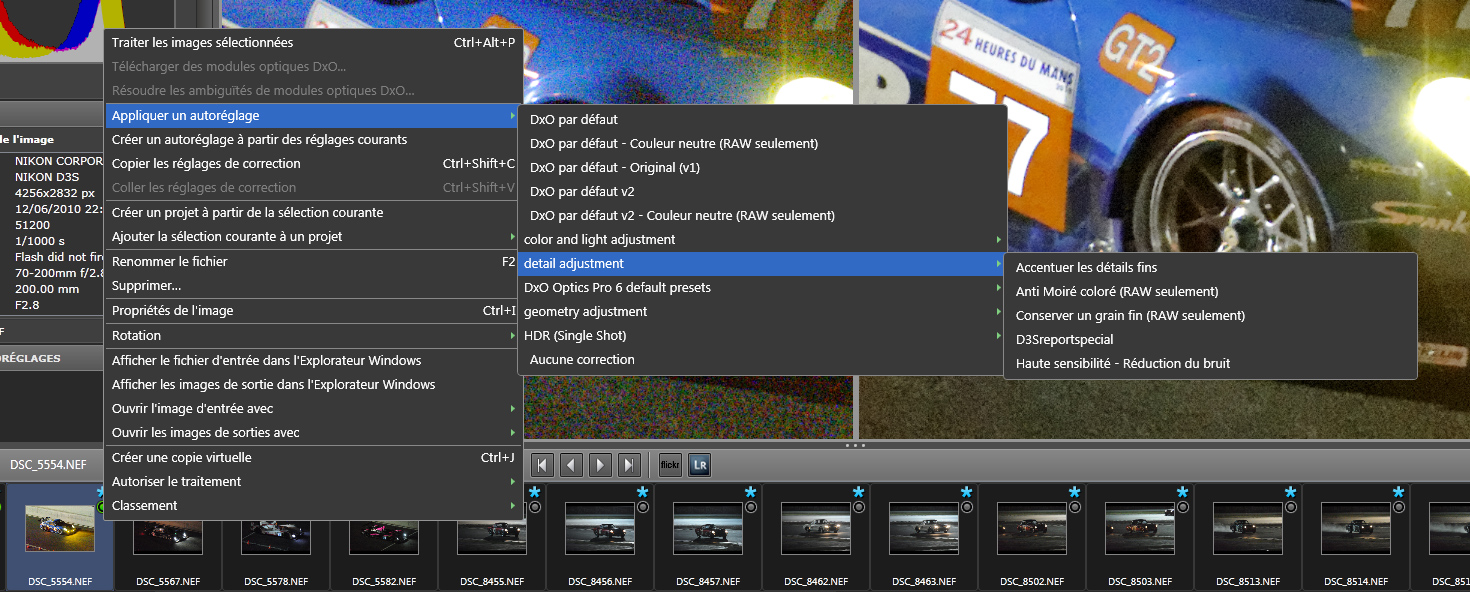Click the blue star on DSC_8503.NEF thumbnail
This screenshot has width=1470, height=592.
(x=1182, y=493)
